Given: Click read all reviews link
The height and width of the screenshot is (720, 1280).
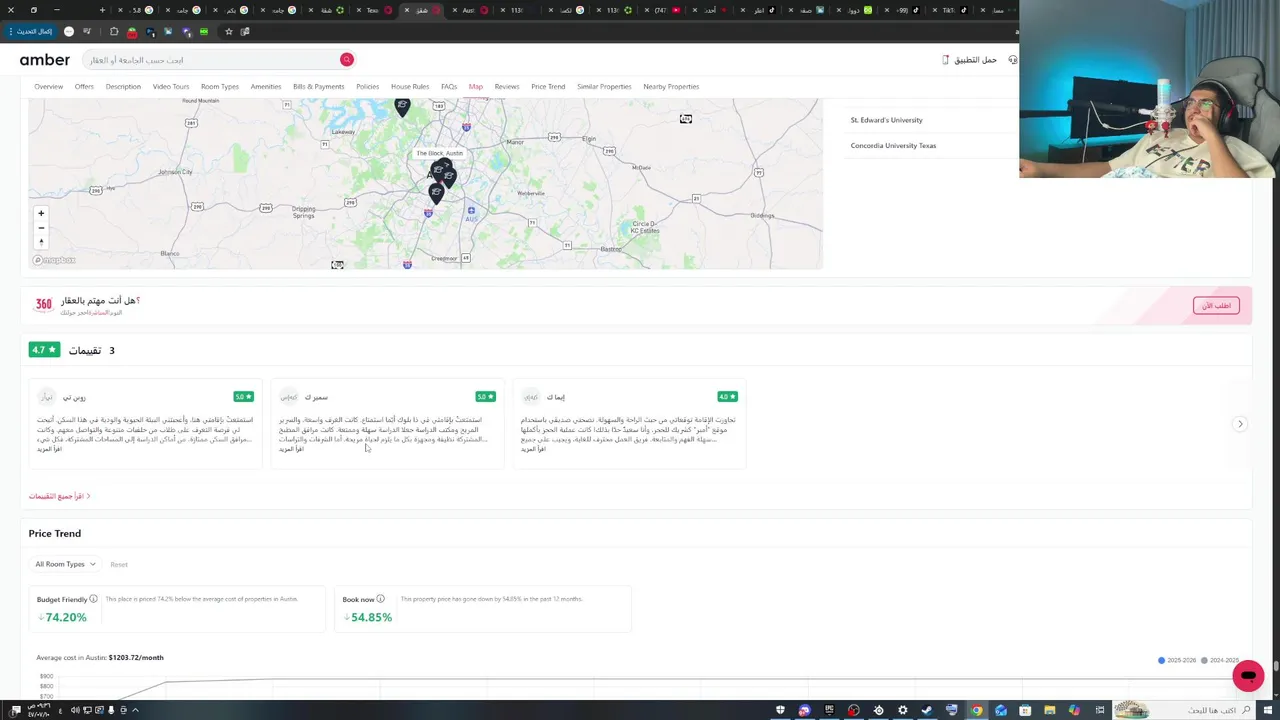Looking at the screenshot, I should pyautogui.click(x=59, y=496).
